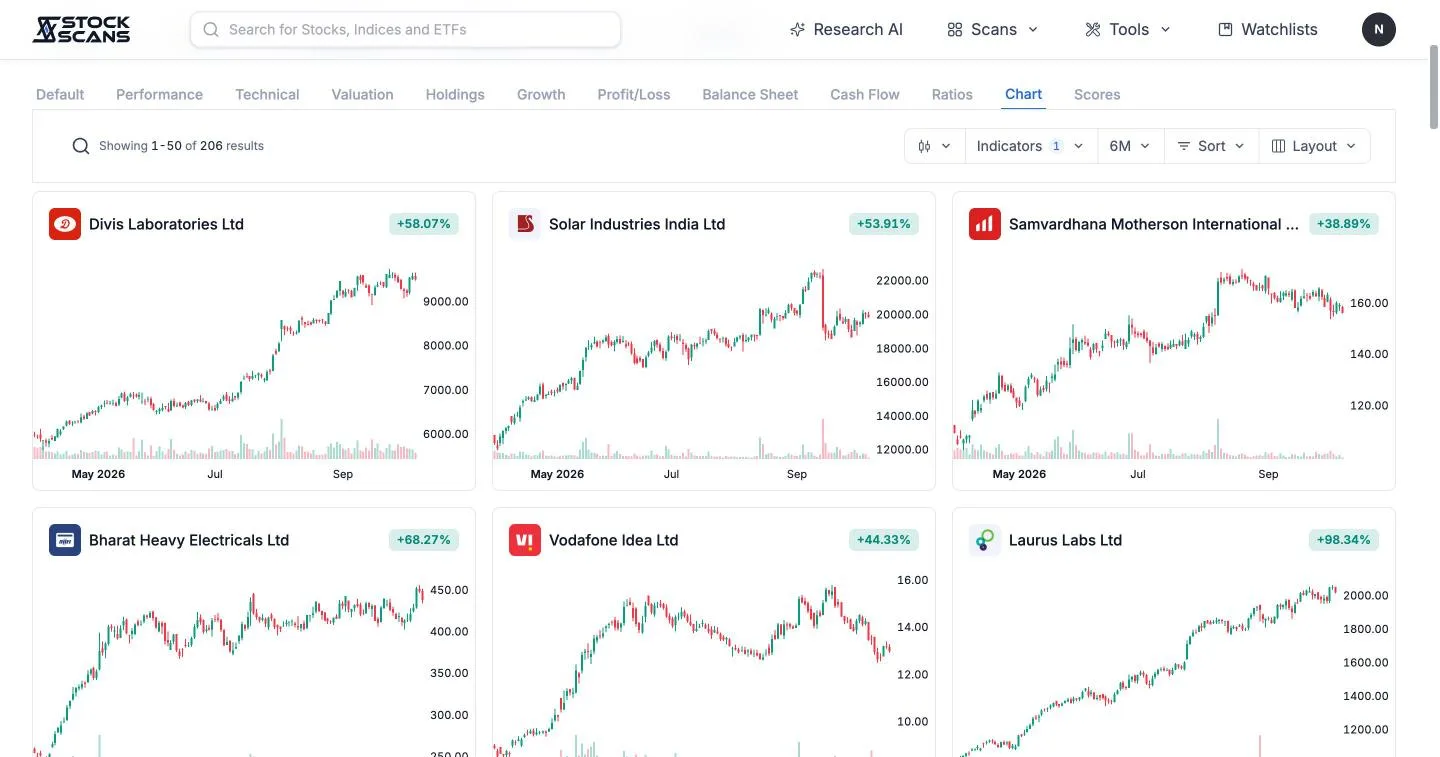This screenshot has width=1440, height=757.
Task: Switch to the Performance tab
Action: point(159,94)
